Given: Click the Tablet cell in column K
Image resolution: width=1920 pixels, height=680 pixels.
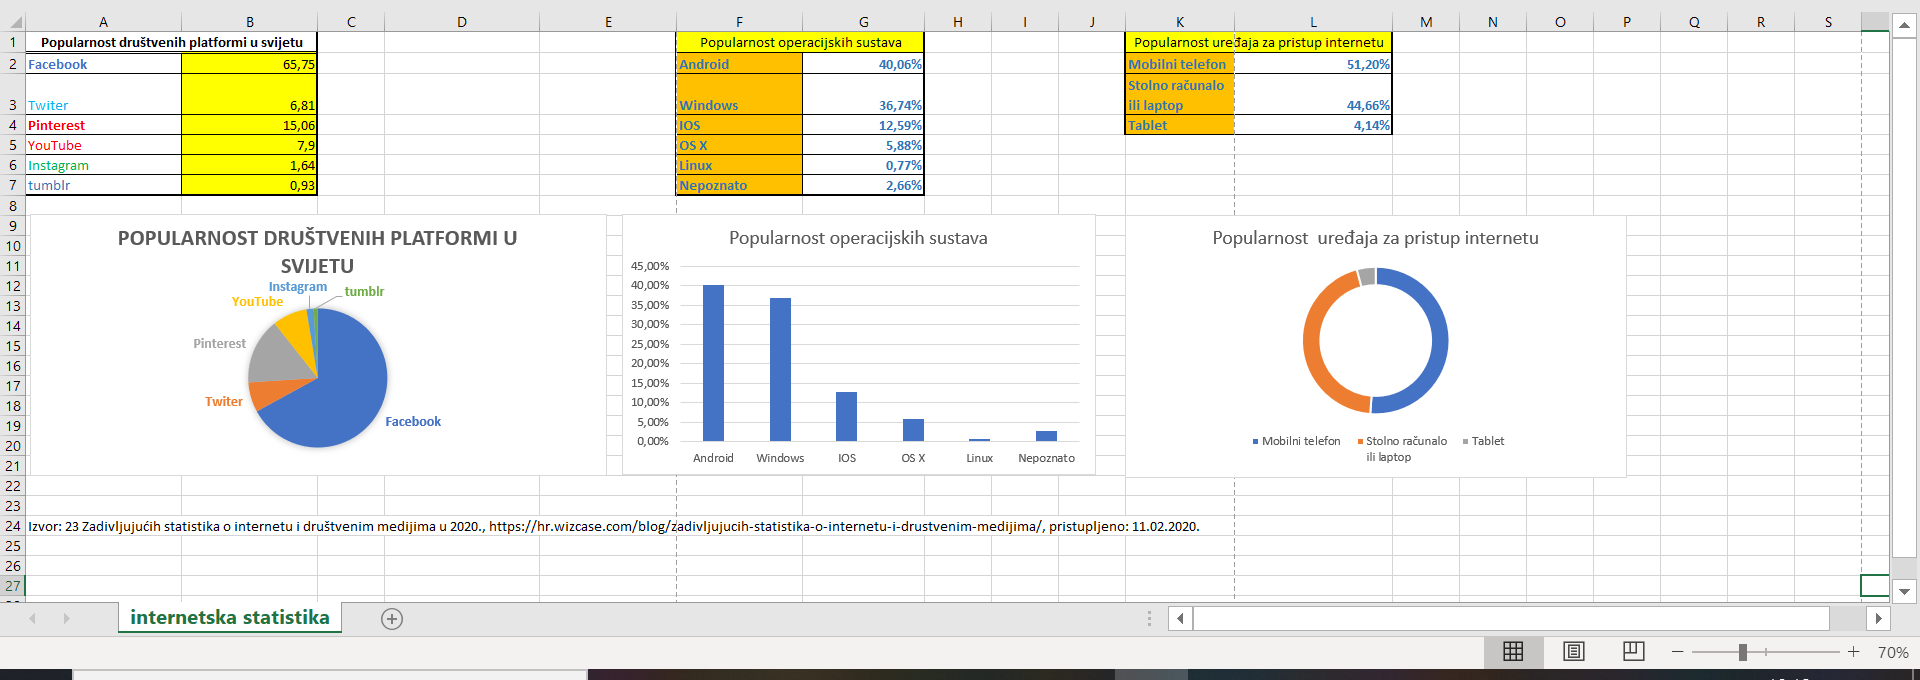Looking at the screenshot, I should pyautogui.click(x=1180, y=125).
